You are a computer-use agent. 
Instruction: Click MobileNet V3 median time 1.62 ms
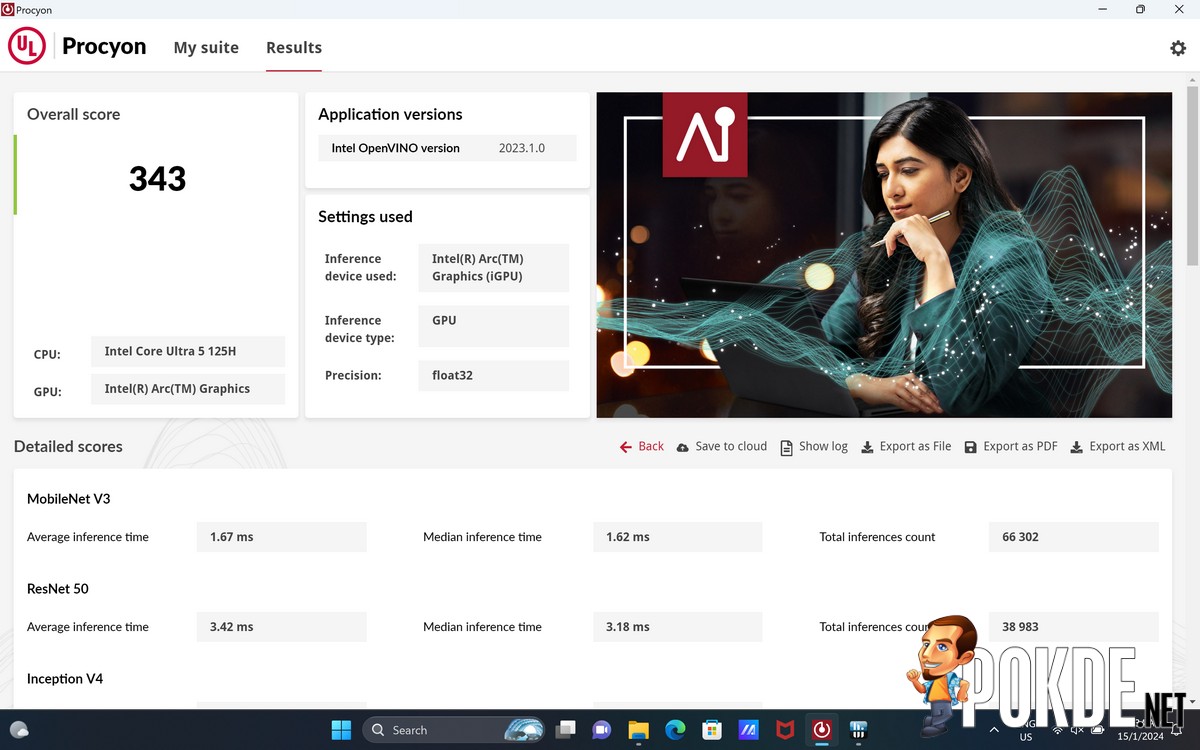(678, 537)
